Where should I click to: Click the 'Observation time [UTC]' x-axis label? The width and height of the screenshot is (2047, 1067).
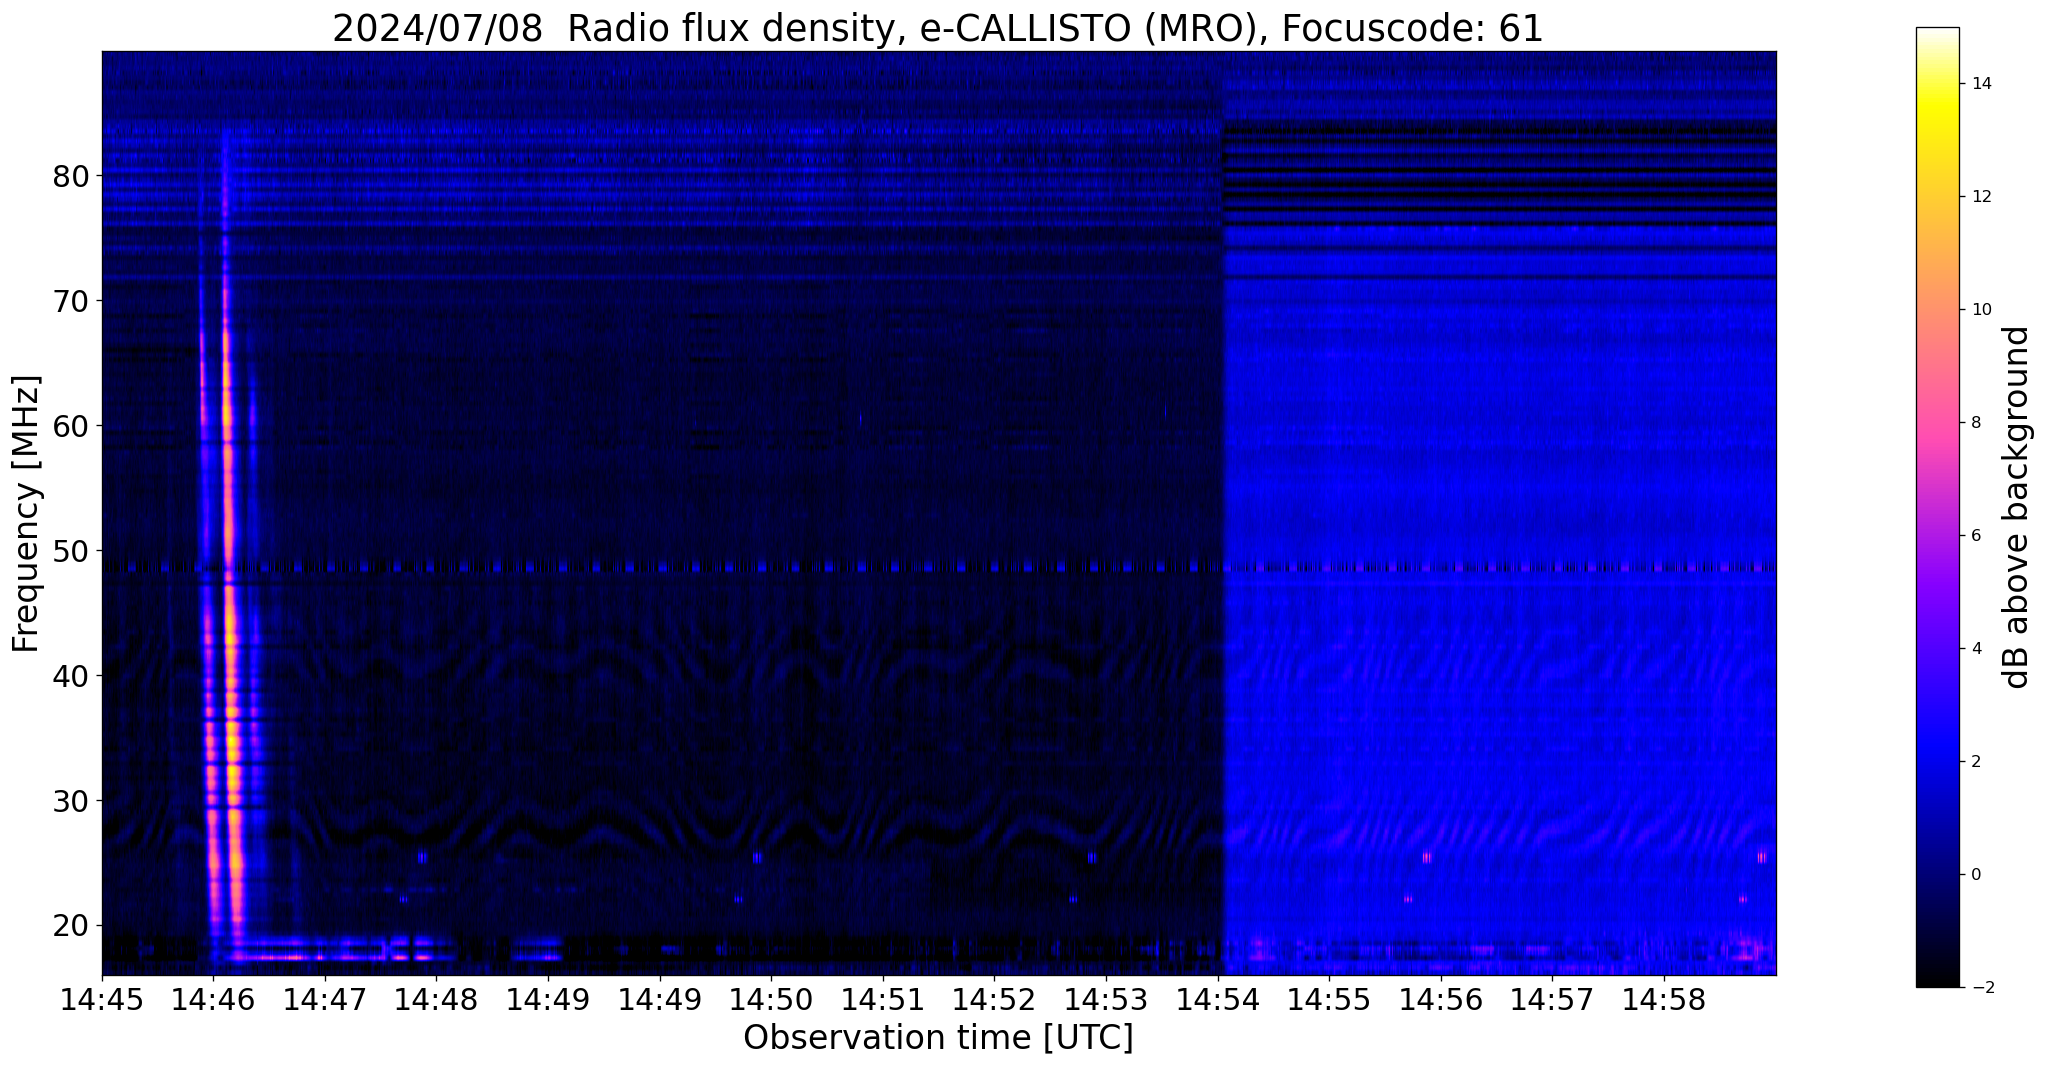pyautogui.click(x=938, y=1038)
